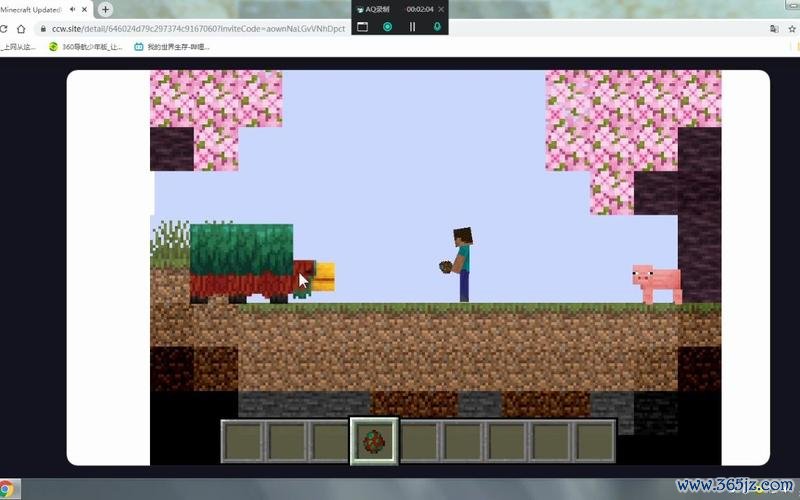Image resolution: width=800 pixels, height=500 pixels.
Task: Open the 360导航 bookmark
Action: 84,47
